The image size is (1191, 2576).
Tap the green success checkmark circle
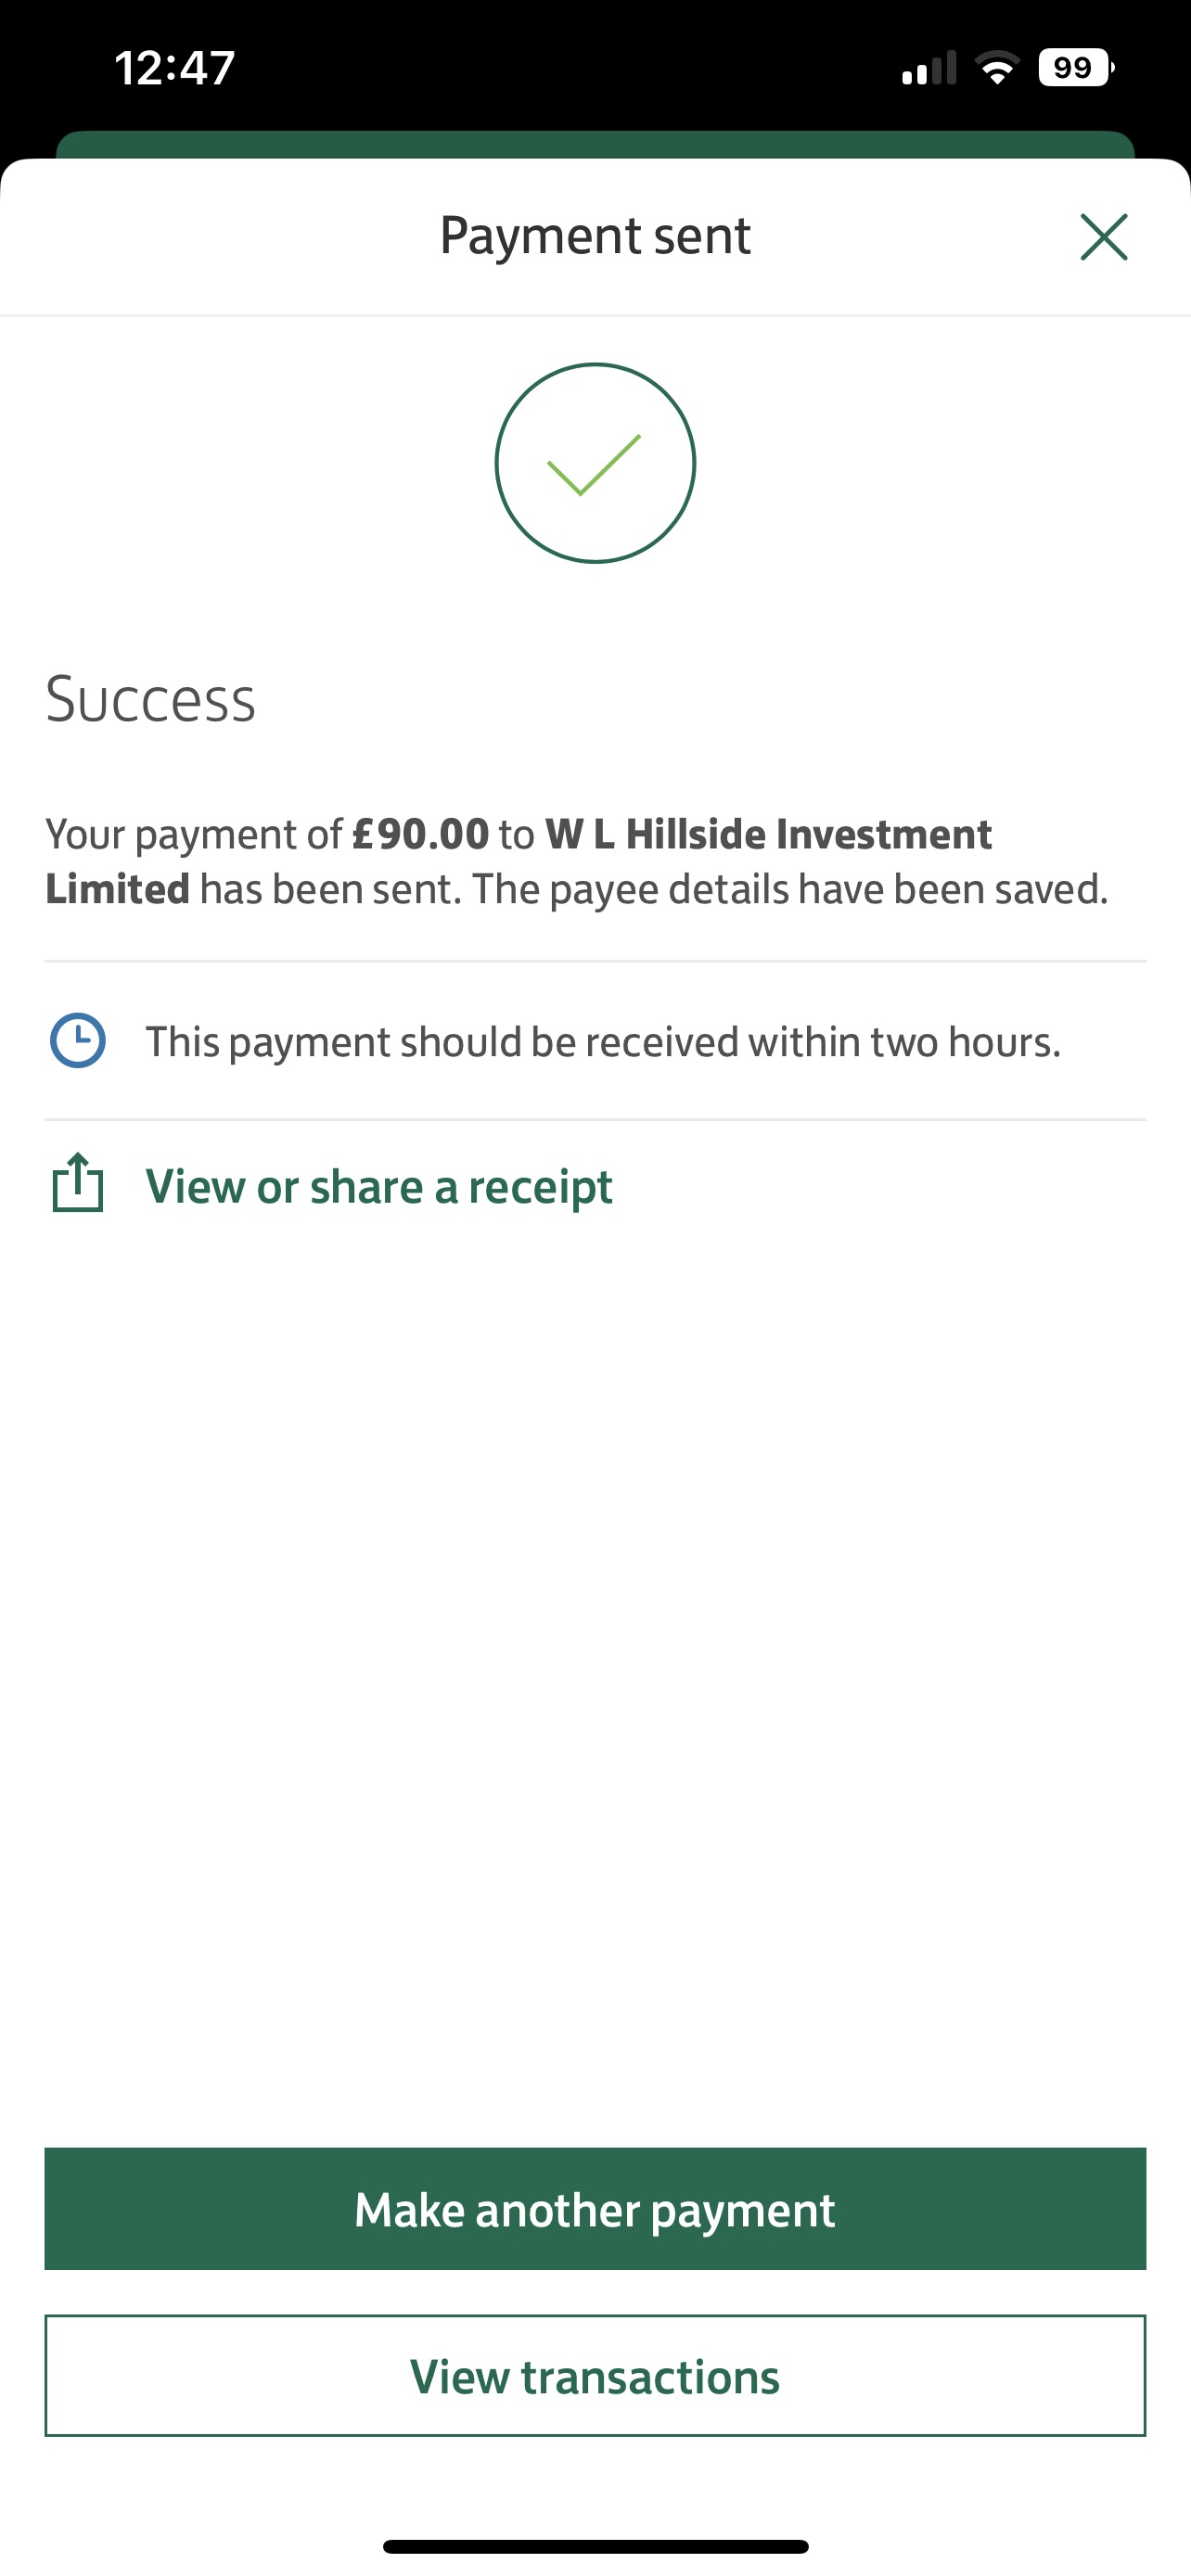(x=595, y=463)
